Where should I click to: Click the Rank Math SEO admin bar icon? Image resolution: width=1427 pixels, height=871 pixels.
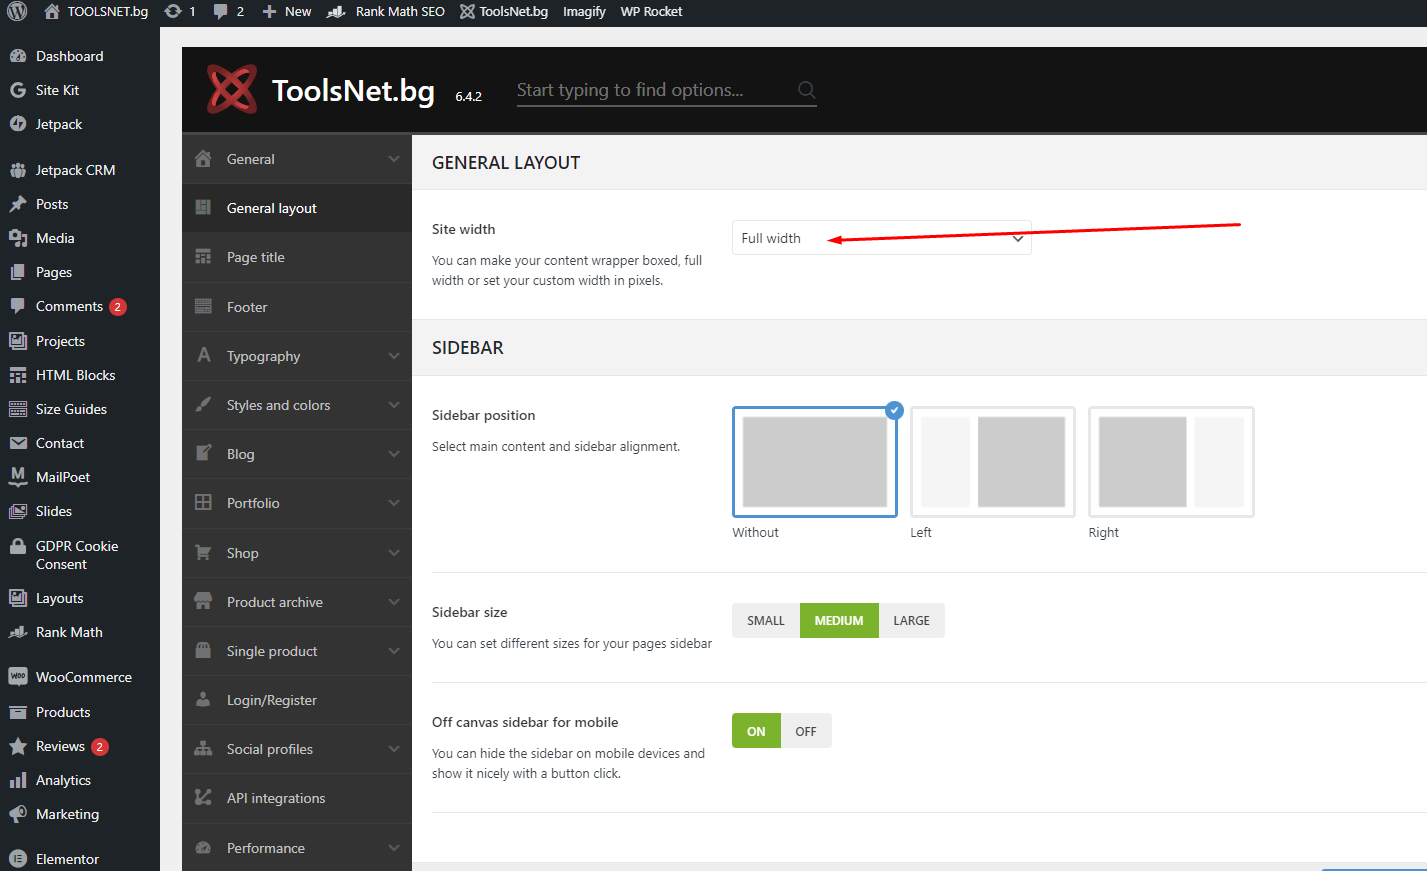[336, 12]
